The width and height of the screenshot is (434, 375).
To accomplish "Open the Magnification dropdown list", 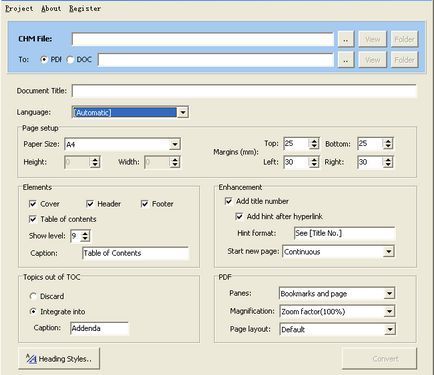I will pos(389,312).
